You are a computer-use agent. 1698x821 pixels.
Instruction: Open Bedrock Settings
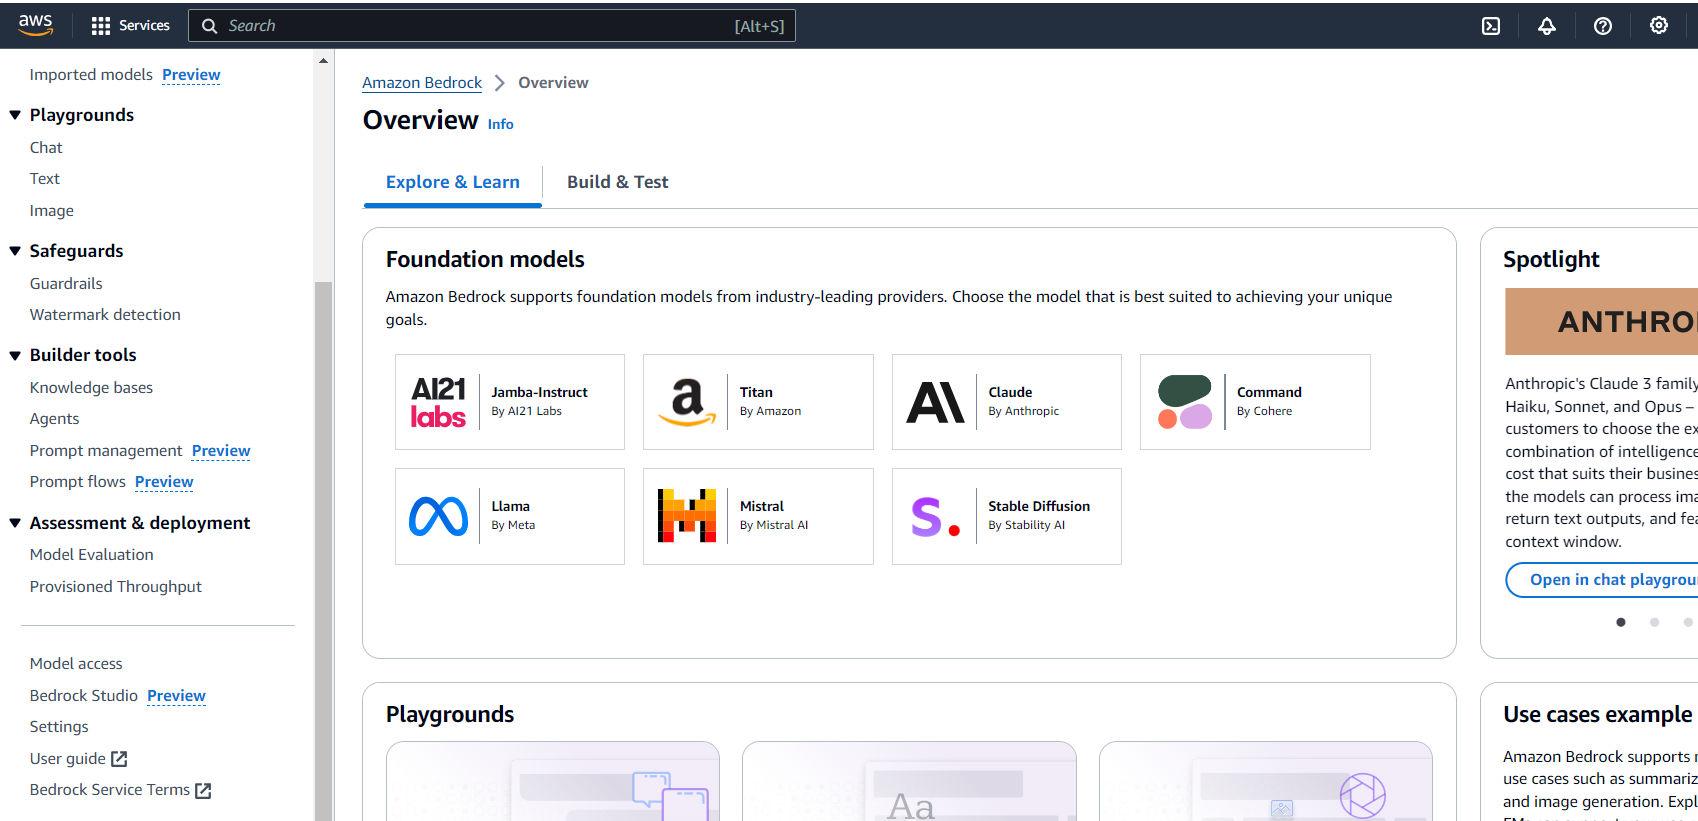click(x=59, y=727)
